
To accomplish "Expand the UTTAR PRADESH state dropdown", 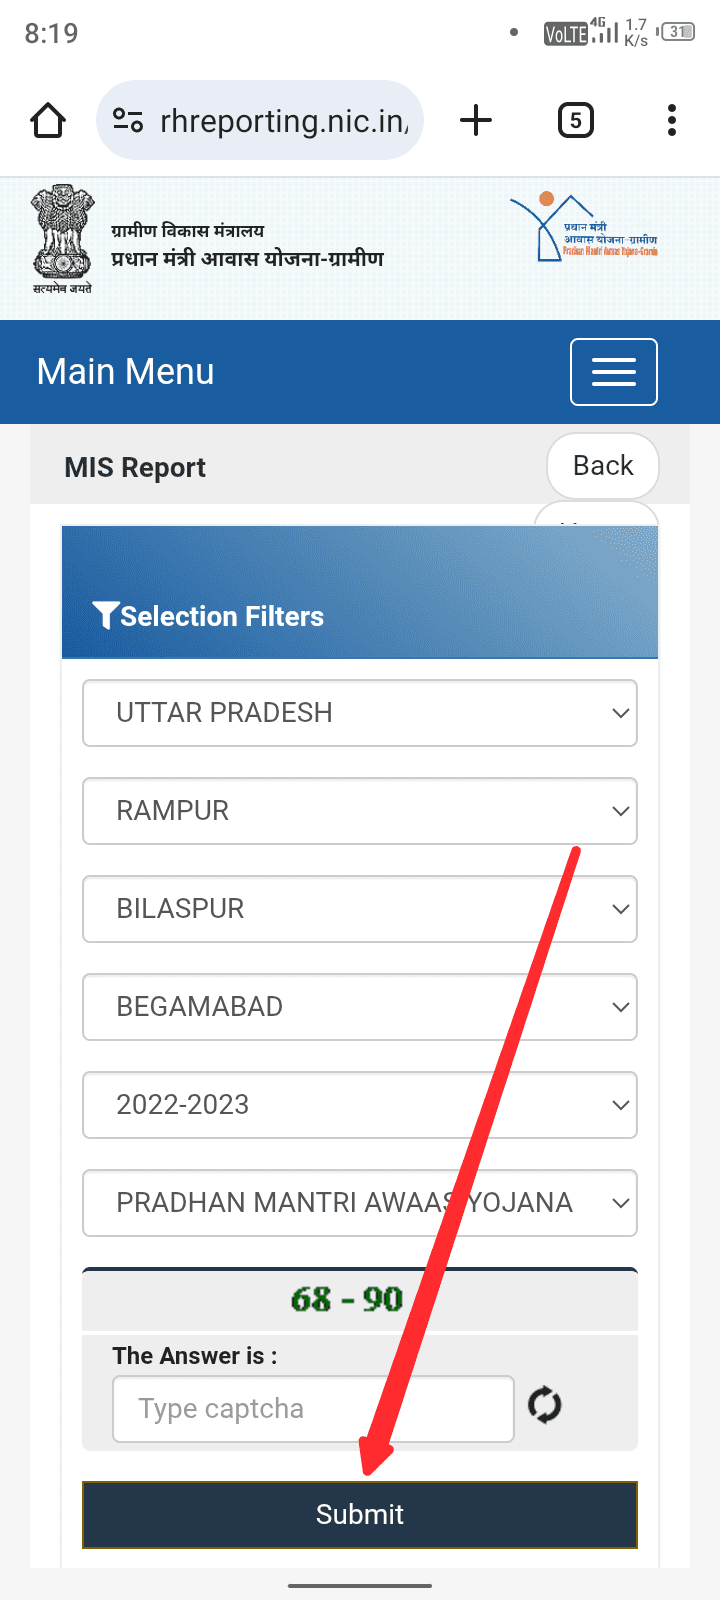I will pyautogui.click(x=360, y=713).
